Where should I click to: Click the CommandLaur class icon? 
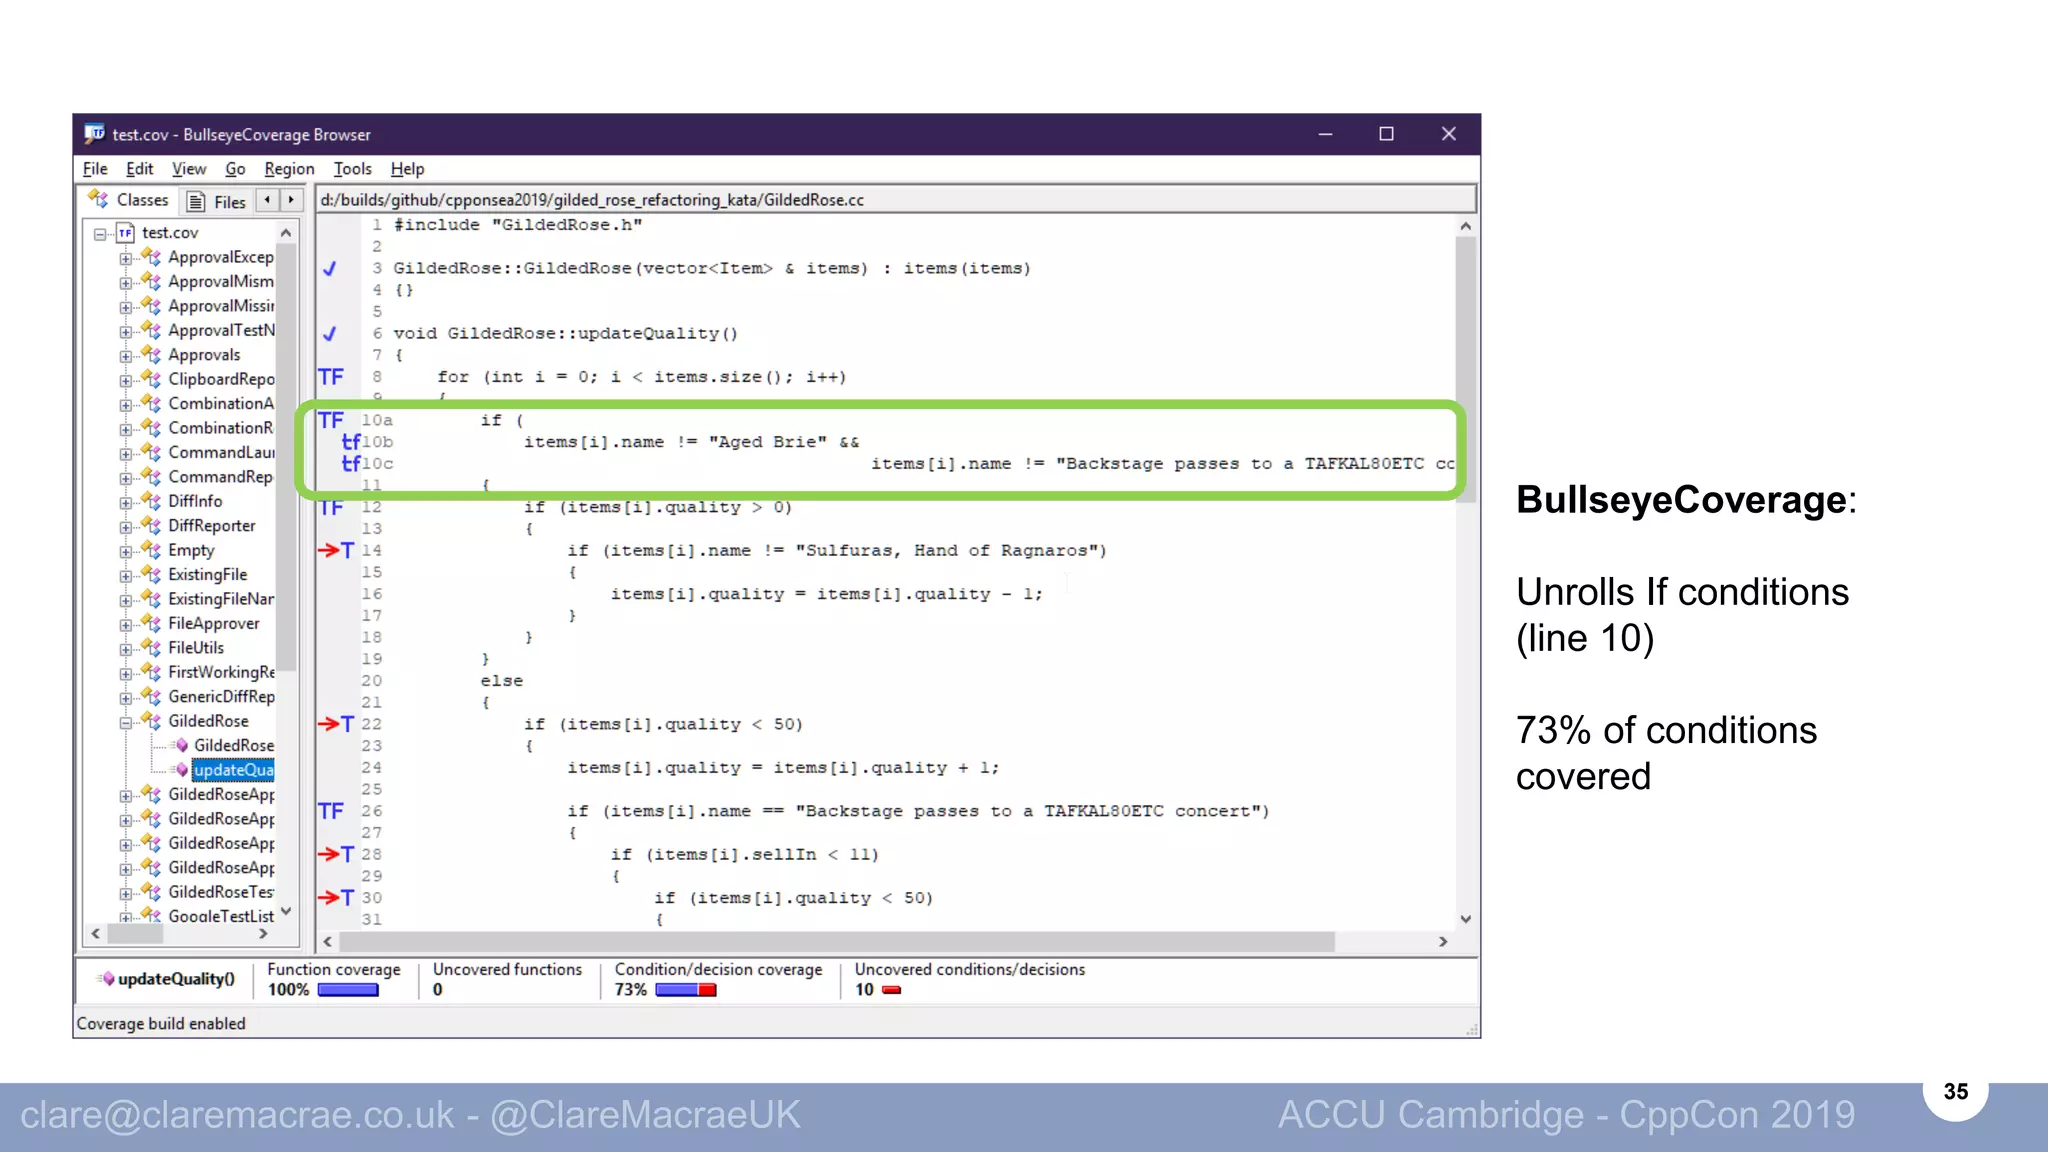click(x=151, y=452)
